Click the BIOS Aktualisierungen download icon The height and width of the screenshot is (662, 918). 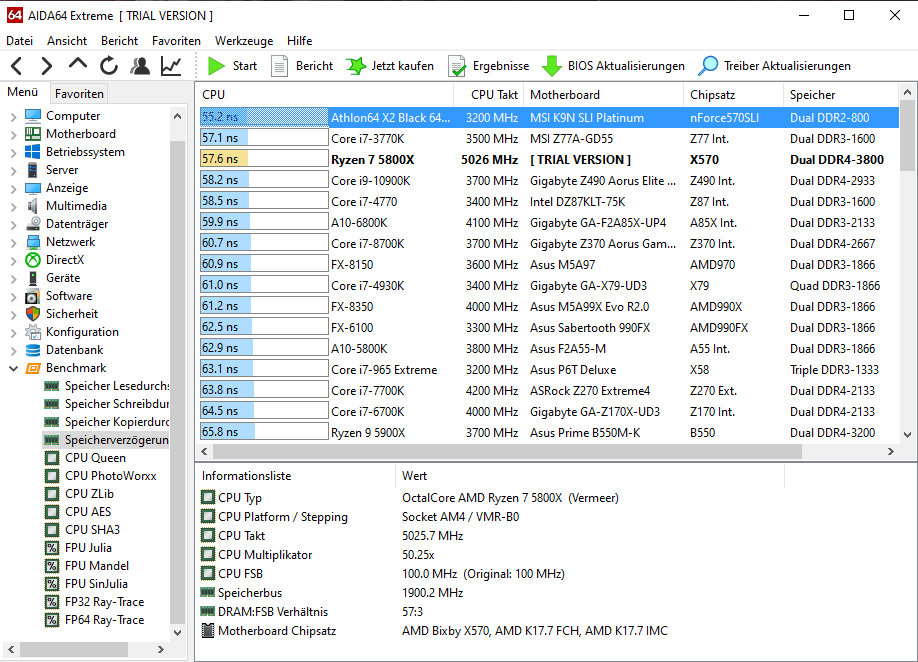[x=551, y=66]
